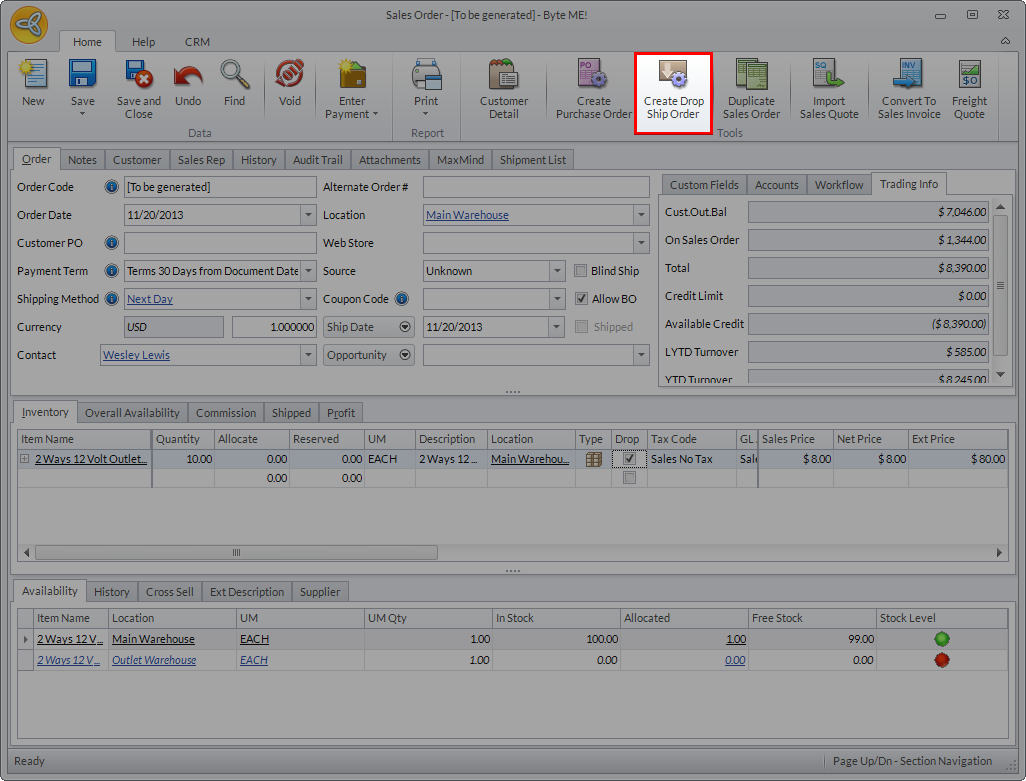Click Convert To Sales Invoice icon

(x=909, y=76)
